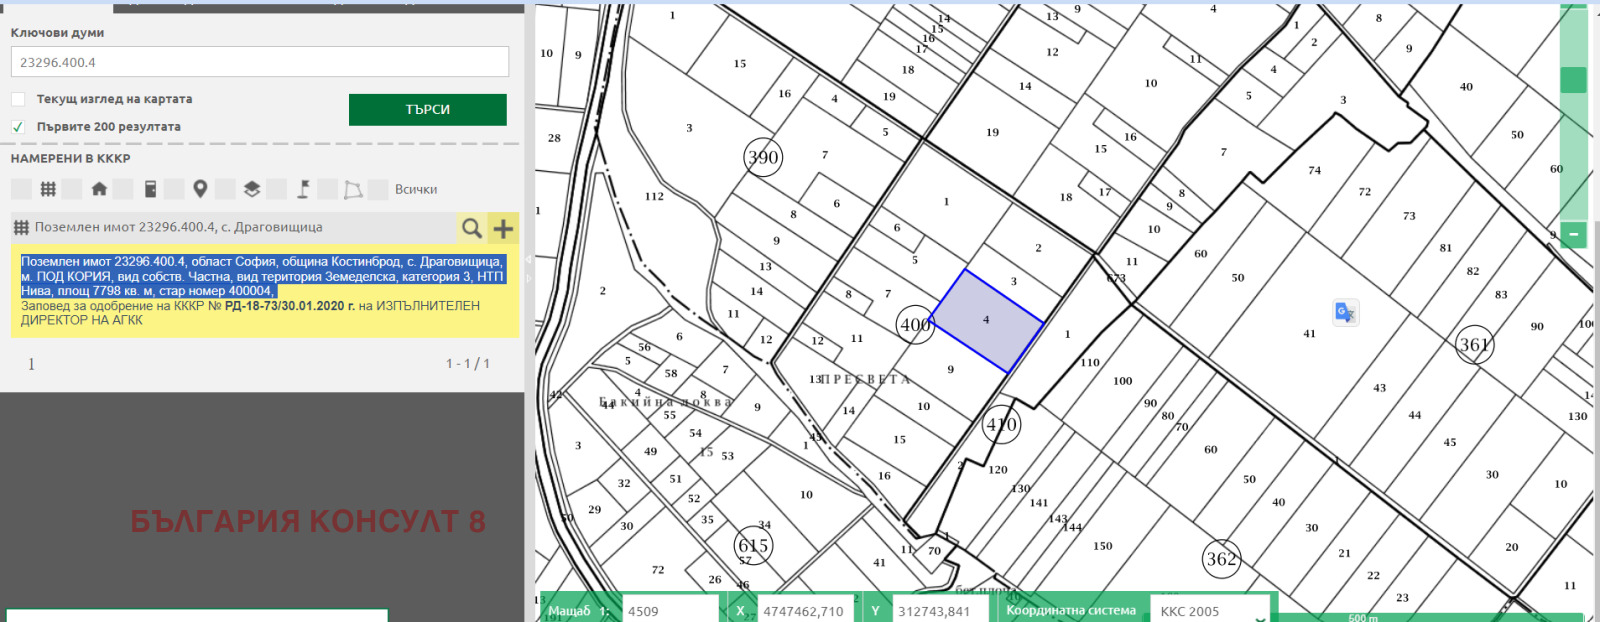Viewport: 1600px width, 622px height.
Task: Enable 'Текущ изглед на картата' checkbox
Action: point(18,99)
